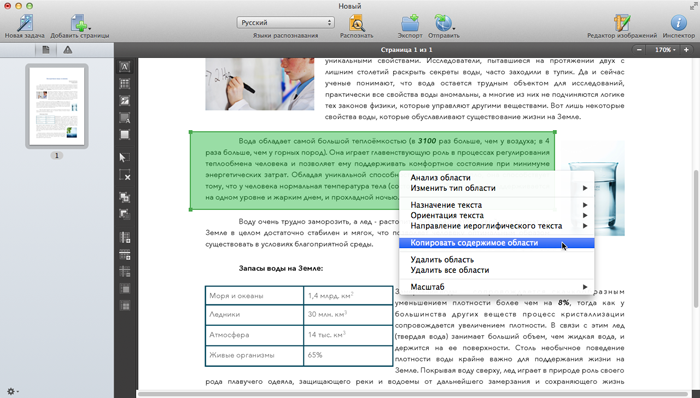
Task: Select the table area drawing tool
Action: pyautogui.click(x=125, y=83)
